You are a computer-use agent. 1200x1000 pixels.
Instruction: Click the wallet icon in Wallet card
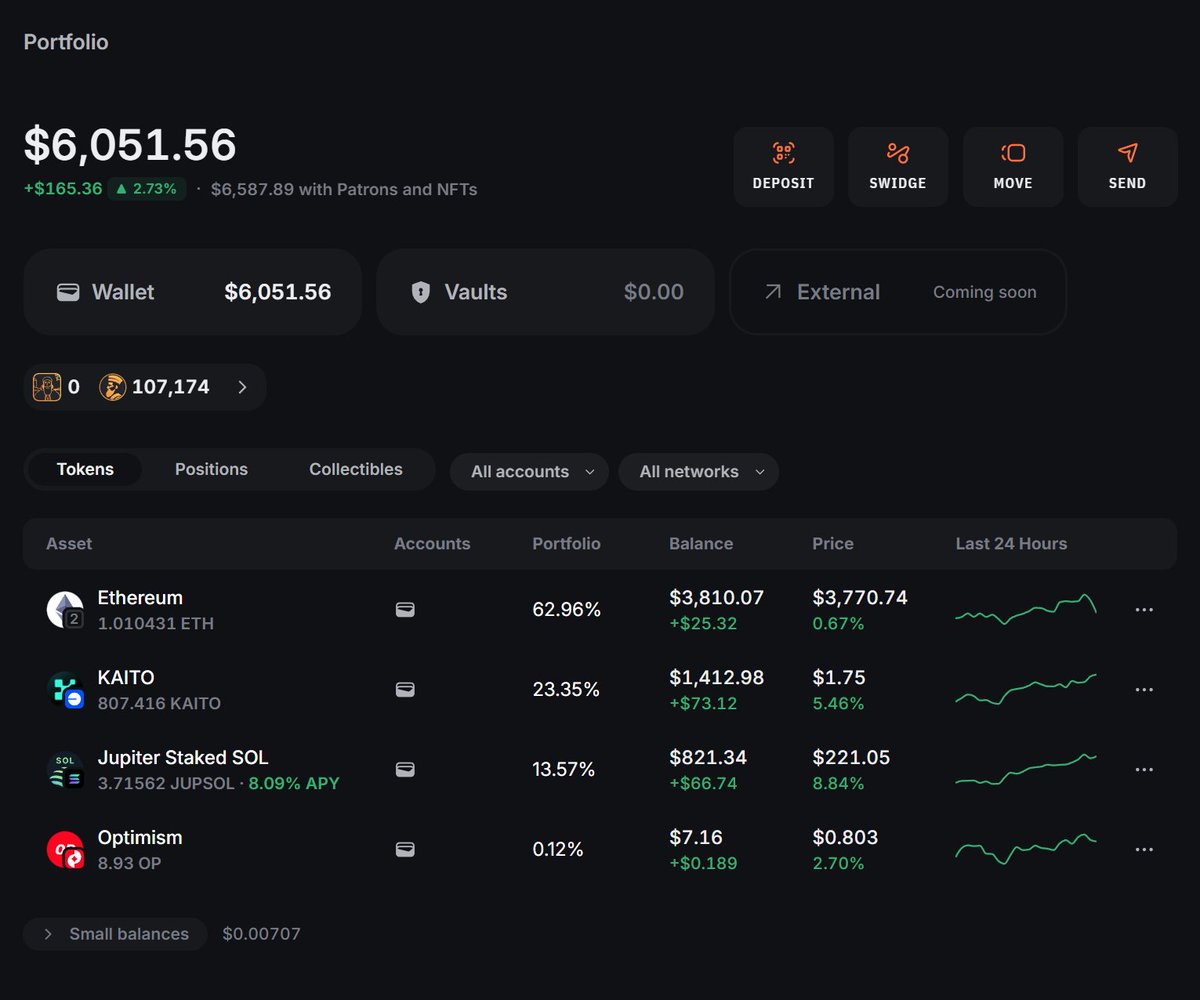click(68, 292)
